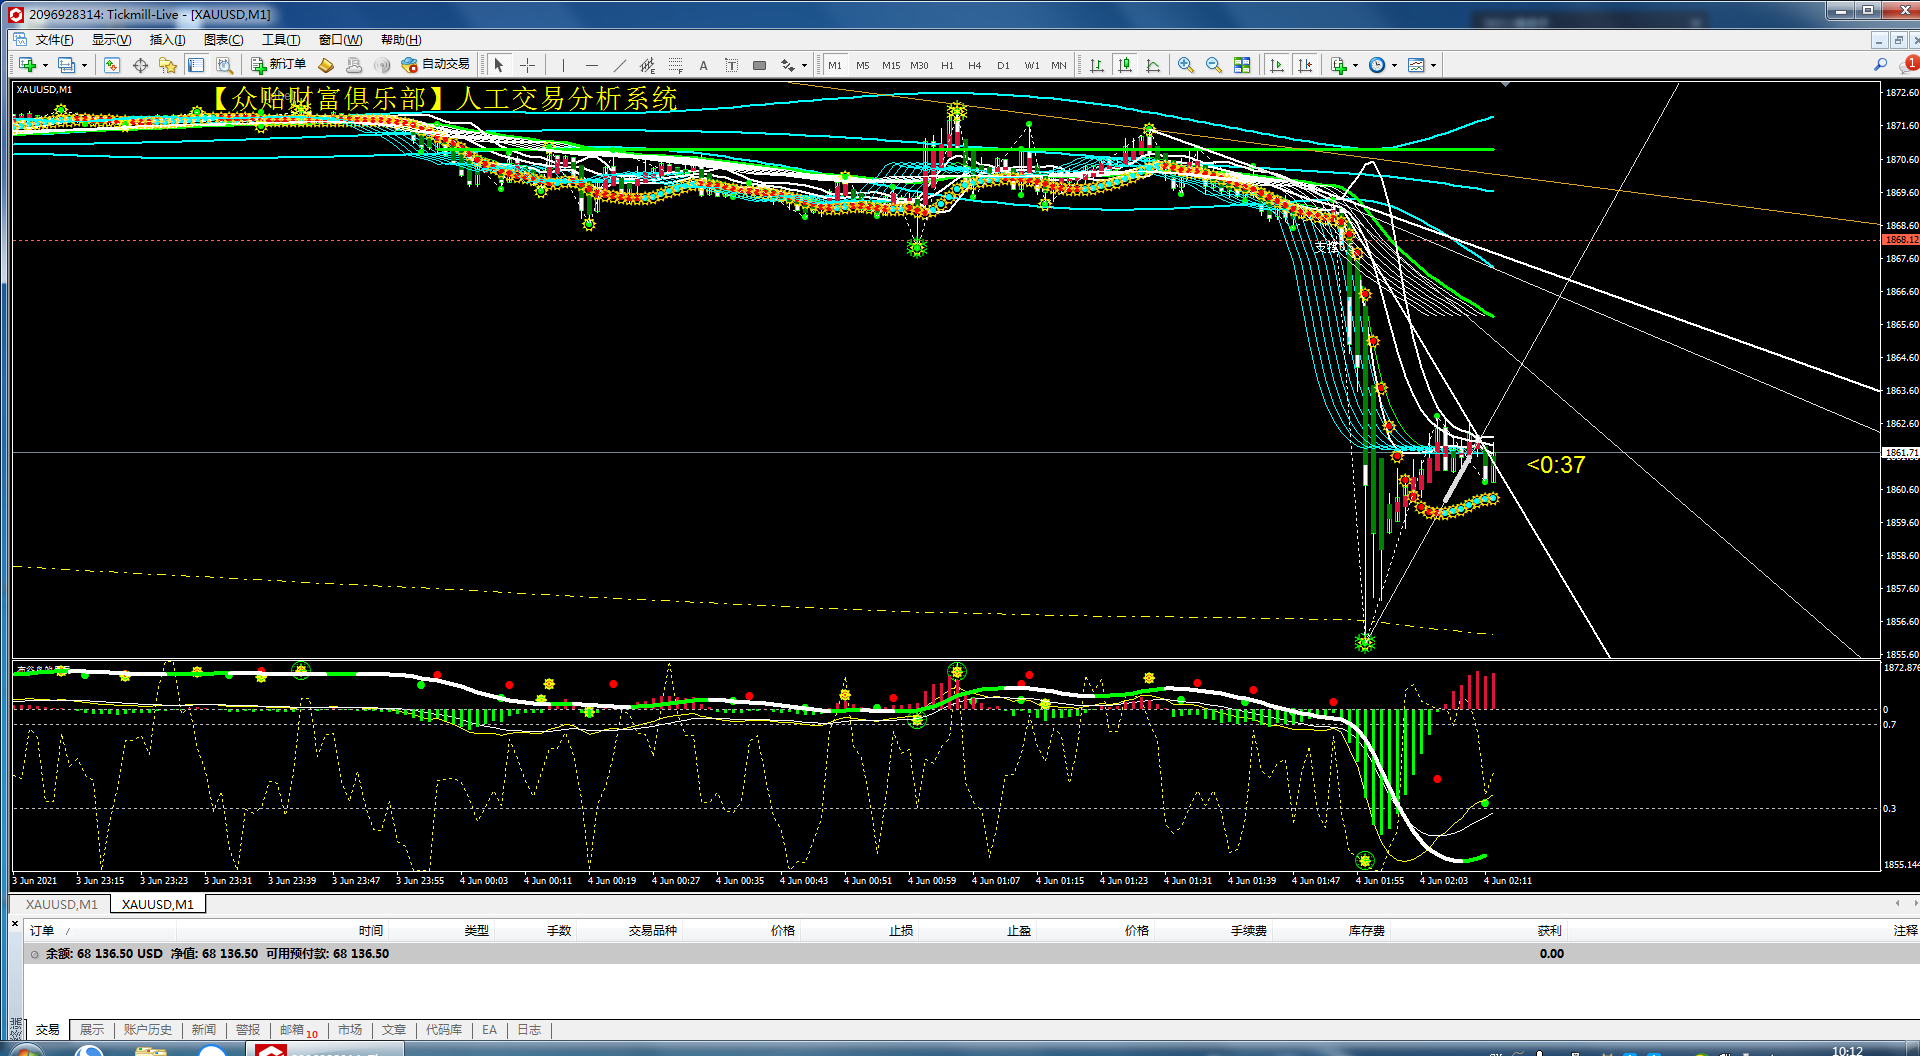Open the 日志 journal tab

coord(529,1030)
